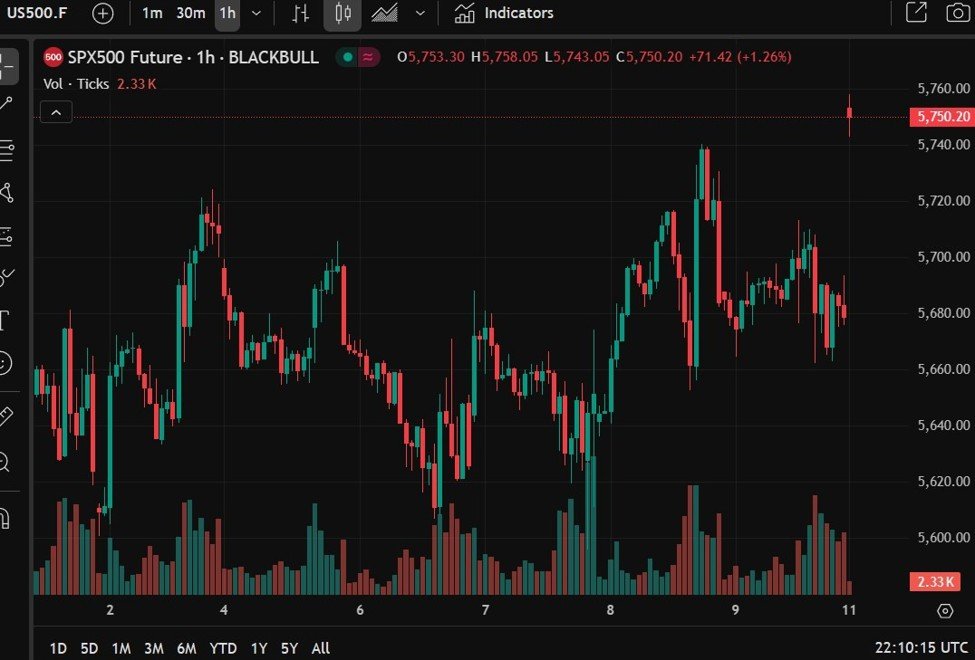Click the US500.F symbol search field
The image size is (975, 660).
click(40, 13)
